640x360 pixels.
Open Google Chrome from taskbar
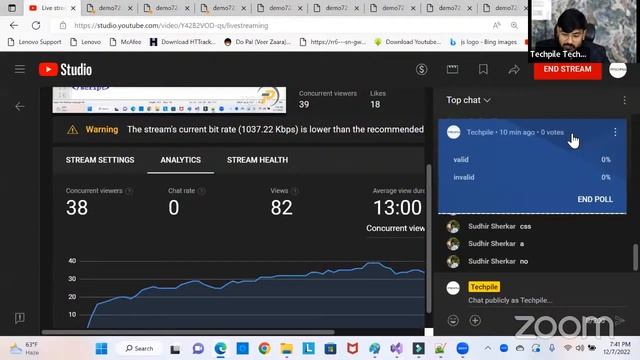(x=264, y=349)
